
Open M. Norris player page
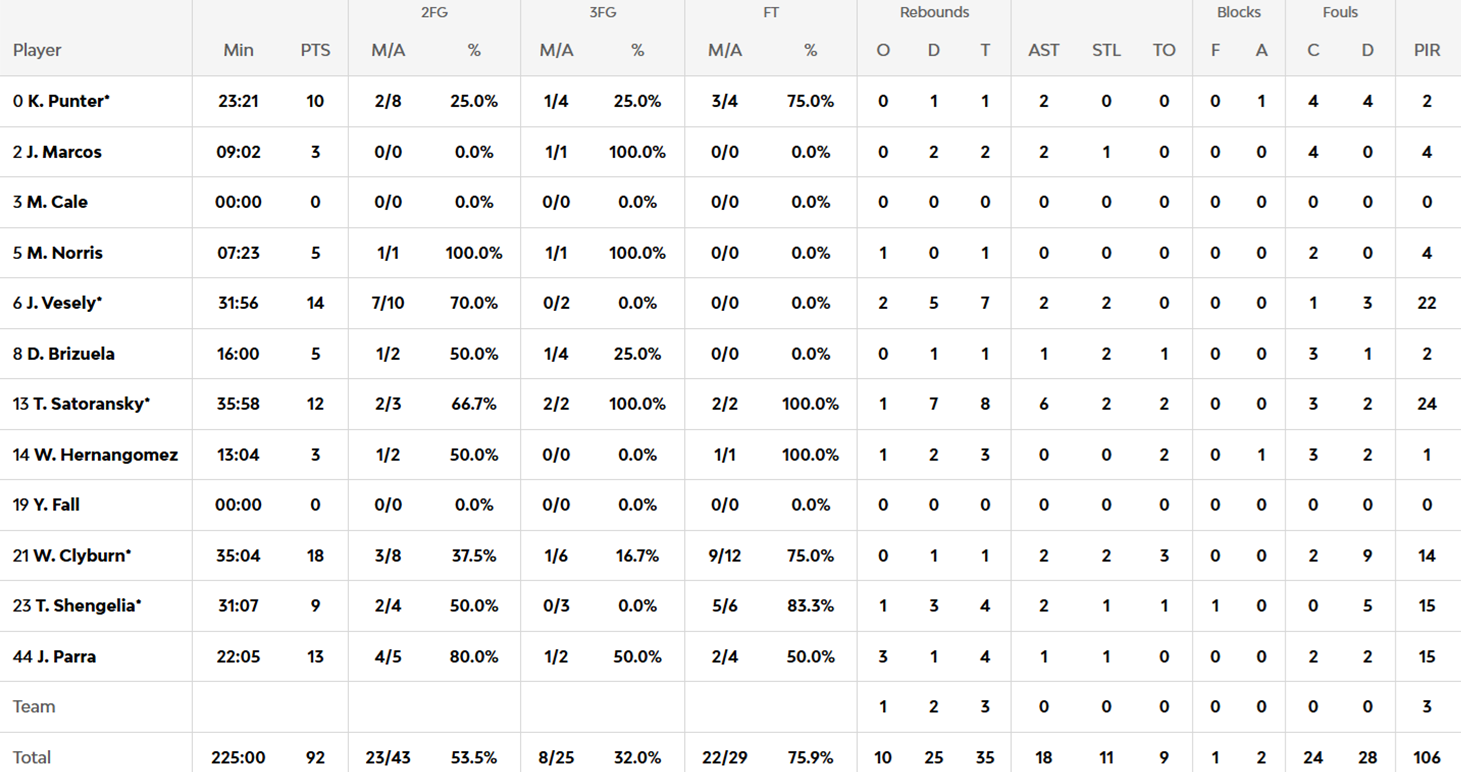click(x=64, y=253)
